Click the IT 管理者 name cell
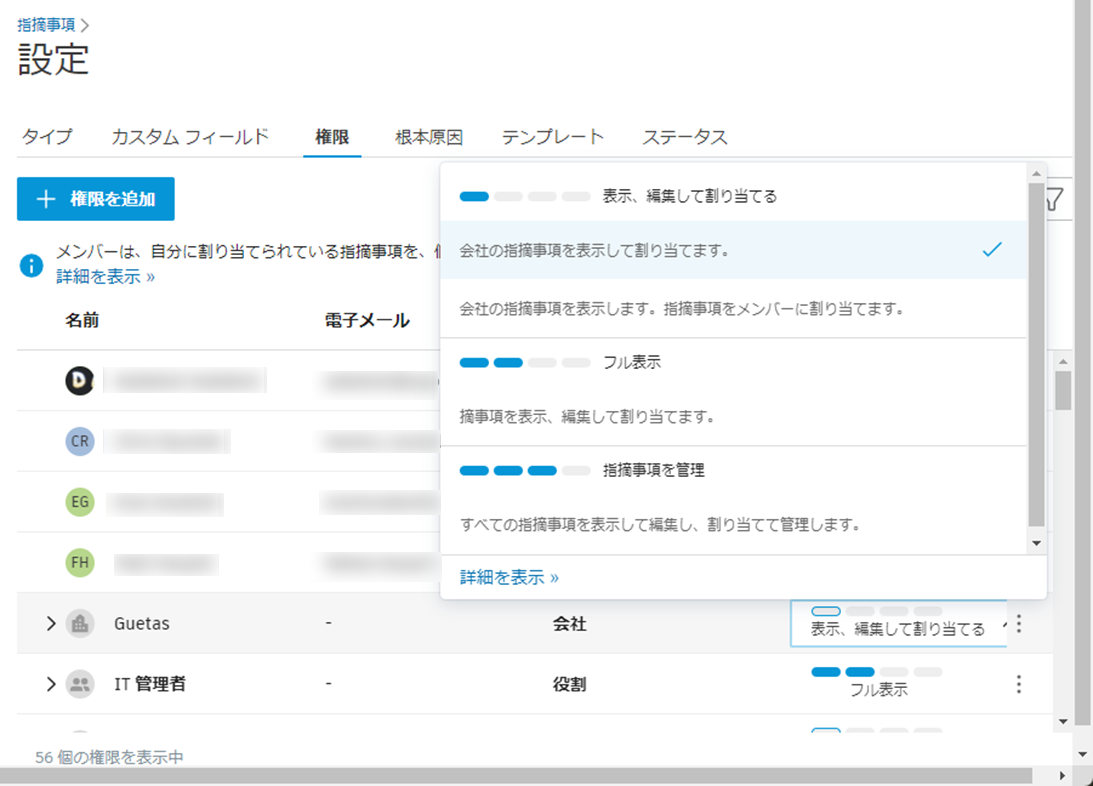1093x786 pixels. [x=150, y=684]
